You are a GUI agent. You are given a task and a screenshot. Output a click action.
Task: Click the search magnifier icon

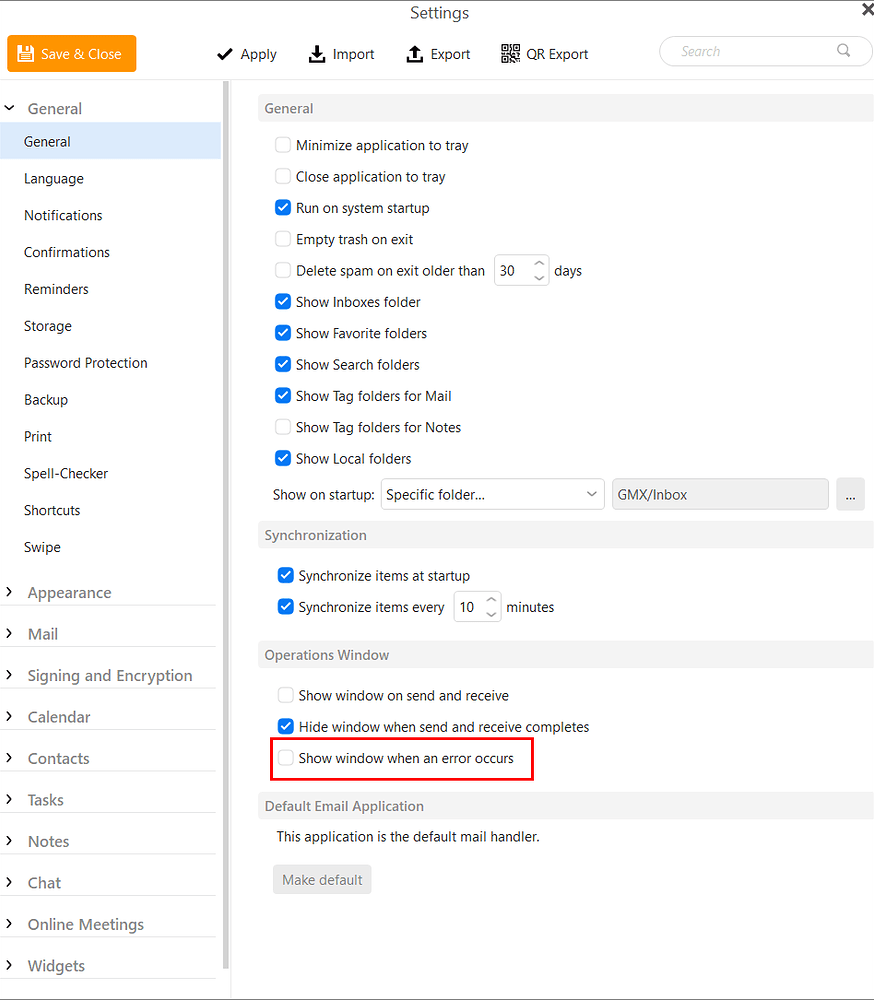(843, 50)
